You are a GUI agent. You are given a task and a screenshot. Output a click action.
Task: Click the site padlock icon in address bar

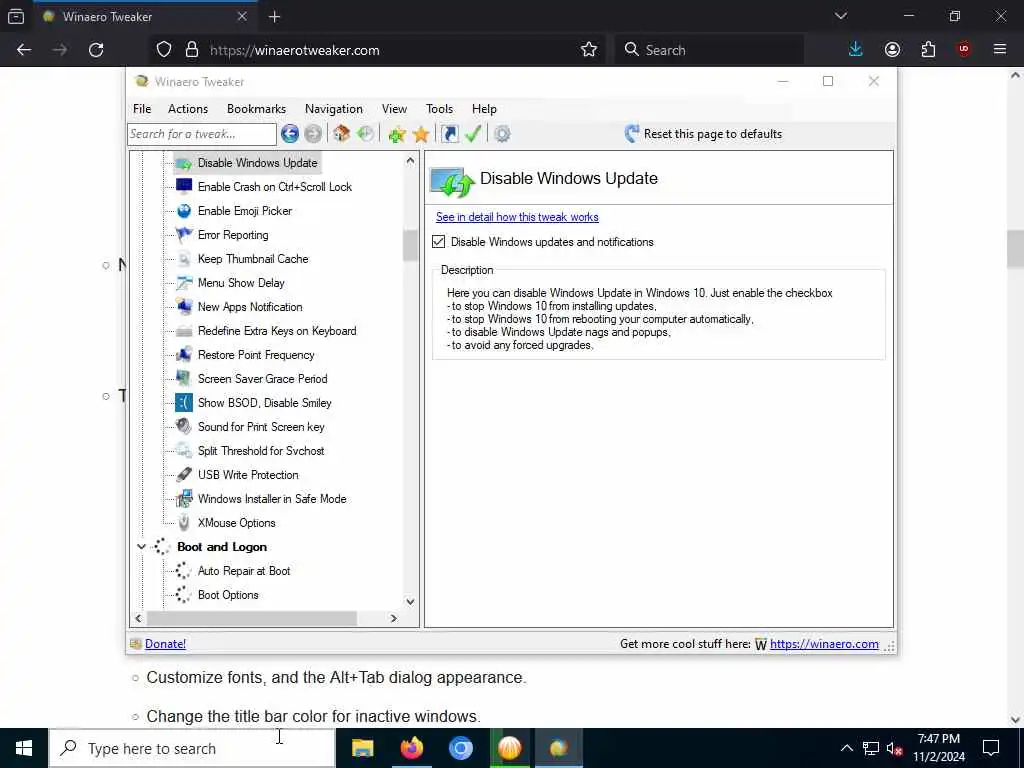(192, 50)
